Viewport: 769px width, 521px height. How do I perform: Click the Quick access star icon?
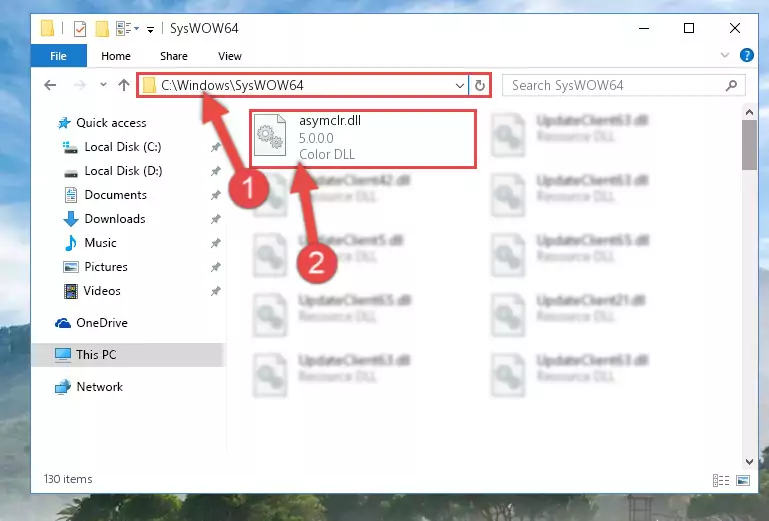pos(64,123)
